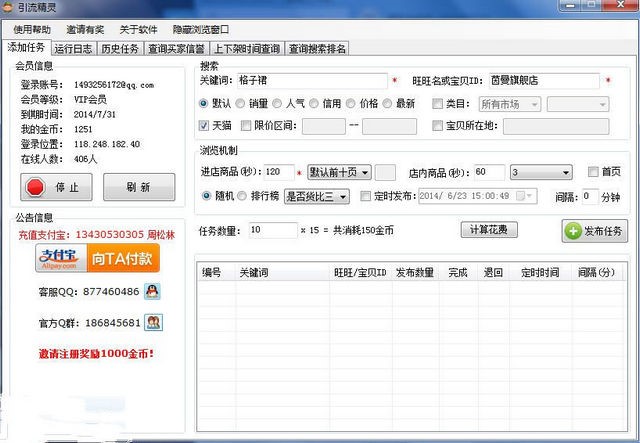The height and width of the screenshot is (443, 640).
Task: Tick the 首页 checkbox
Action: [593, 171]
